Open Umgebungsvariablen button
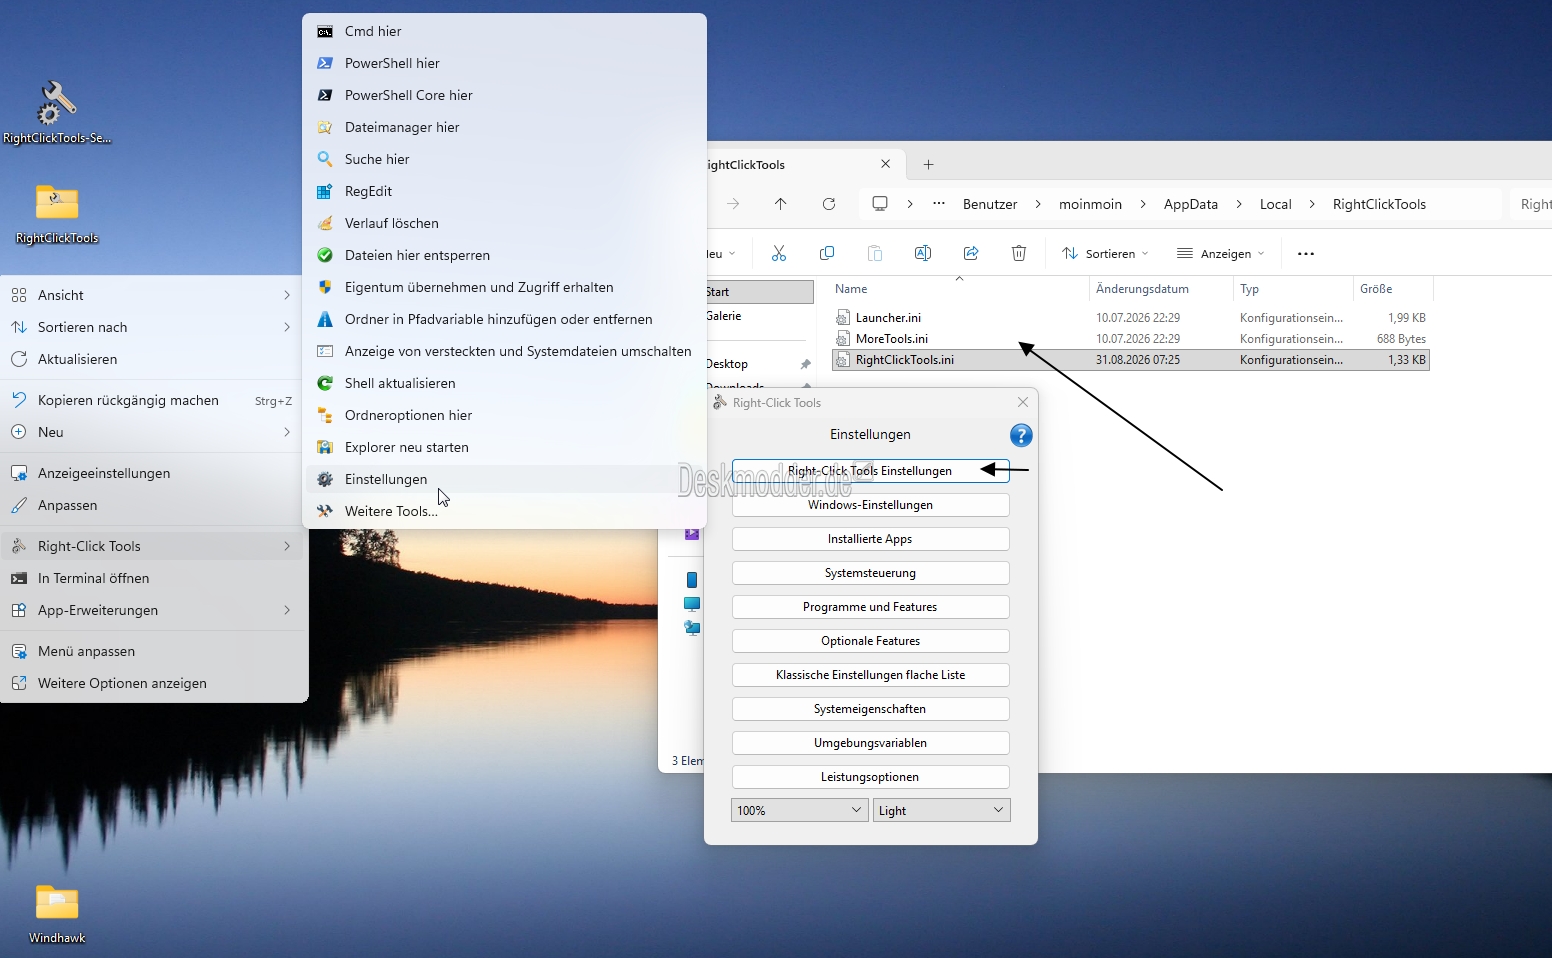 [x=870, y=743]
